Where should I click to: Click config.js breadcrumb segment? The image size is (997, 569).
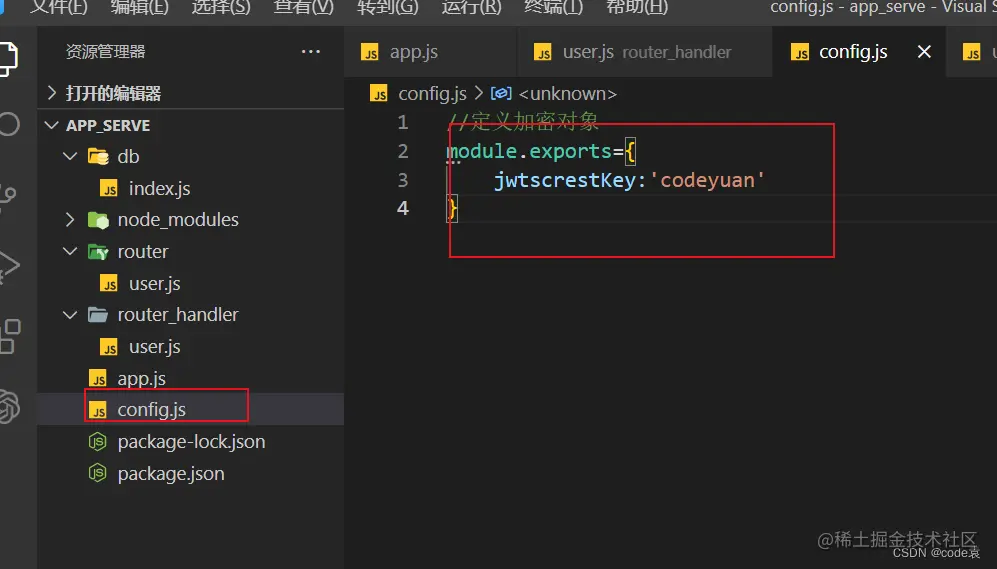tap(432, 94)
